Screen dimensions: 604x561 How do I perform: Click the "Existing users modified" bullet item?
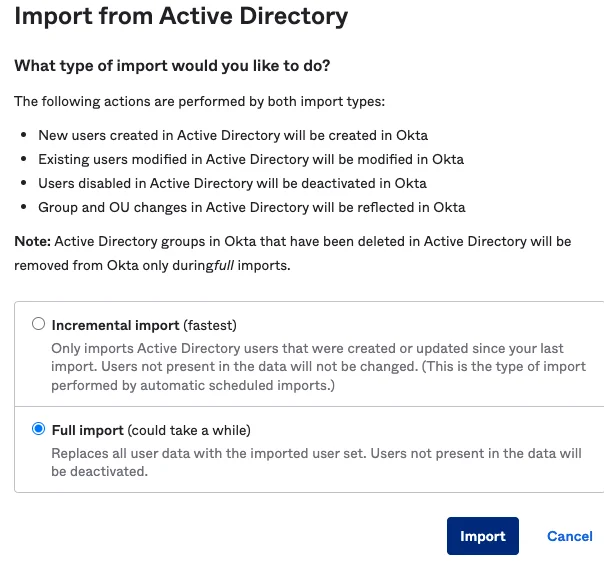251,159
